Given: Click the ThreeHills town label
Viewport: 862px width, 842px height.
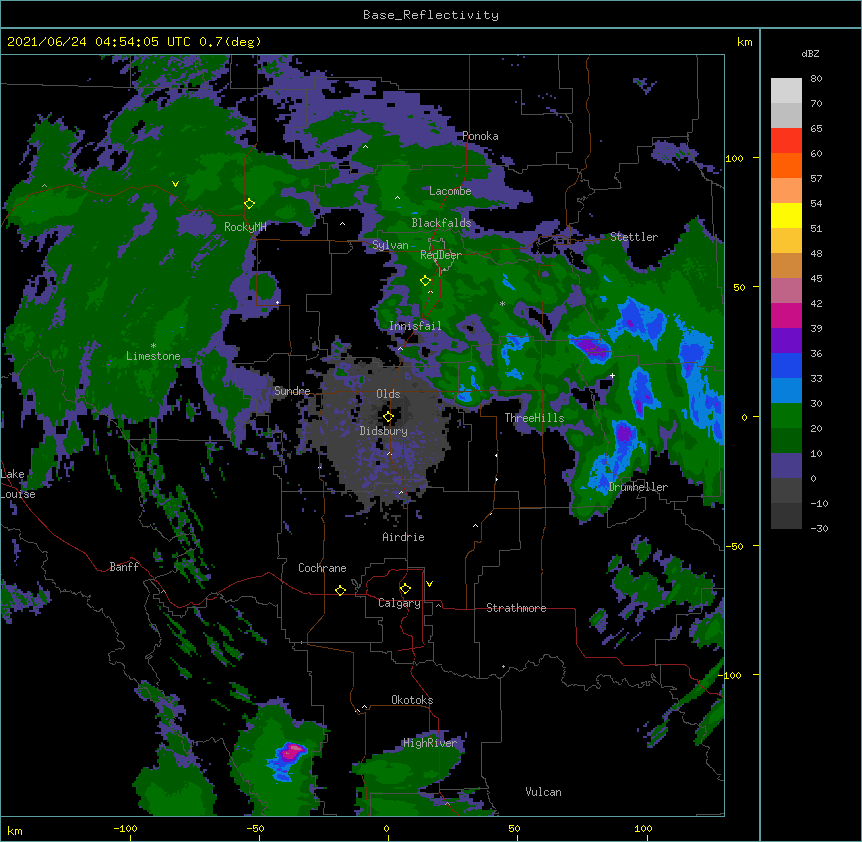Looking at the screenshot, I should click(534, 418).
